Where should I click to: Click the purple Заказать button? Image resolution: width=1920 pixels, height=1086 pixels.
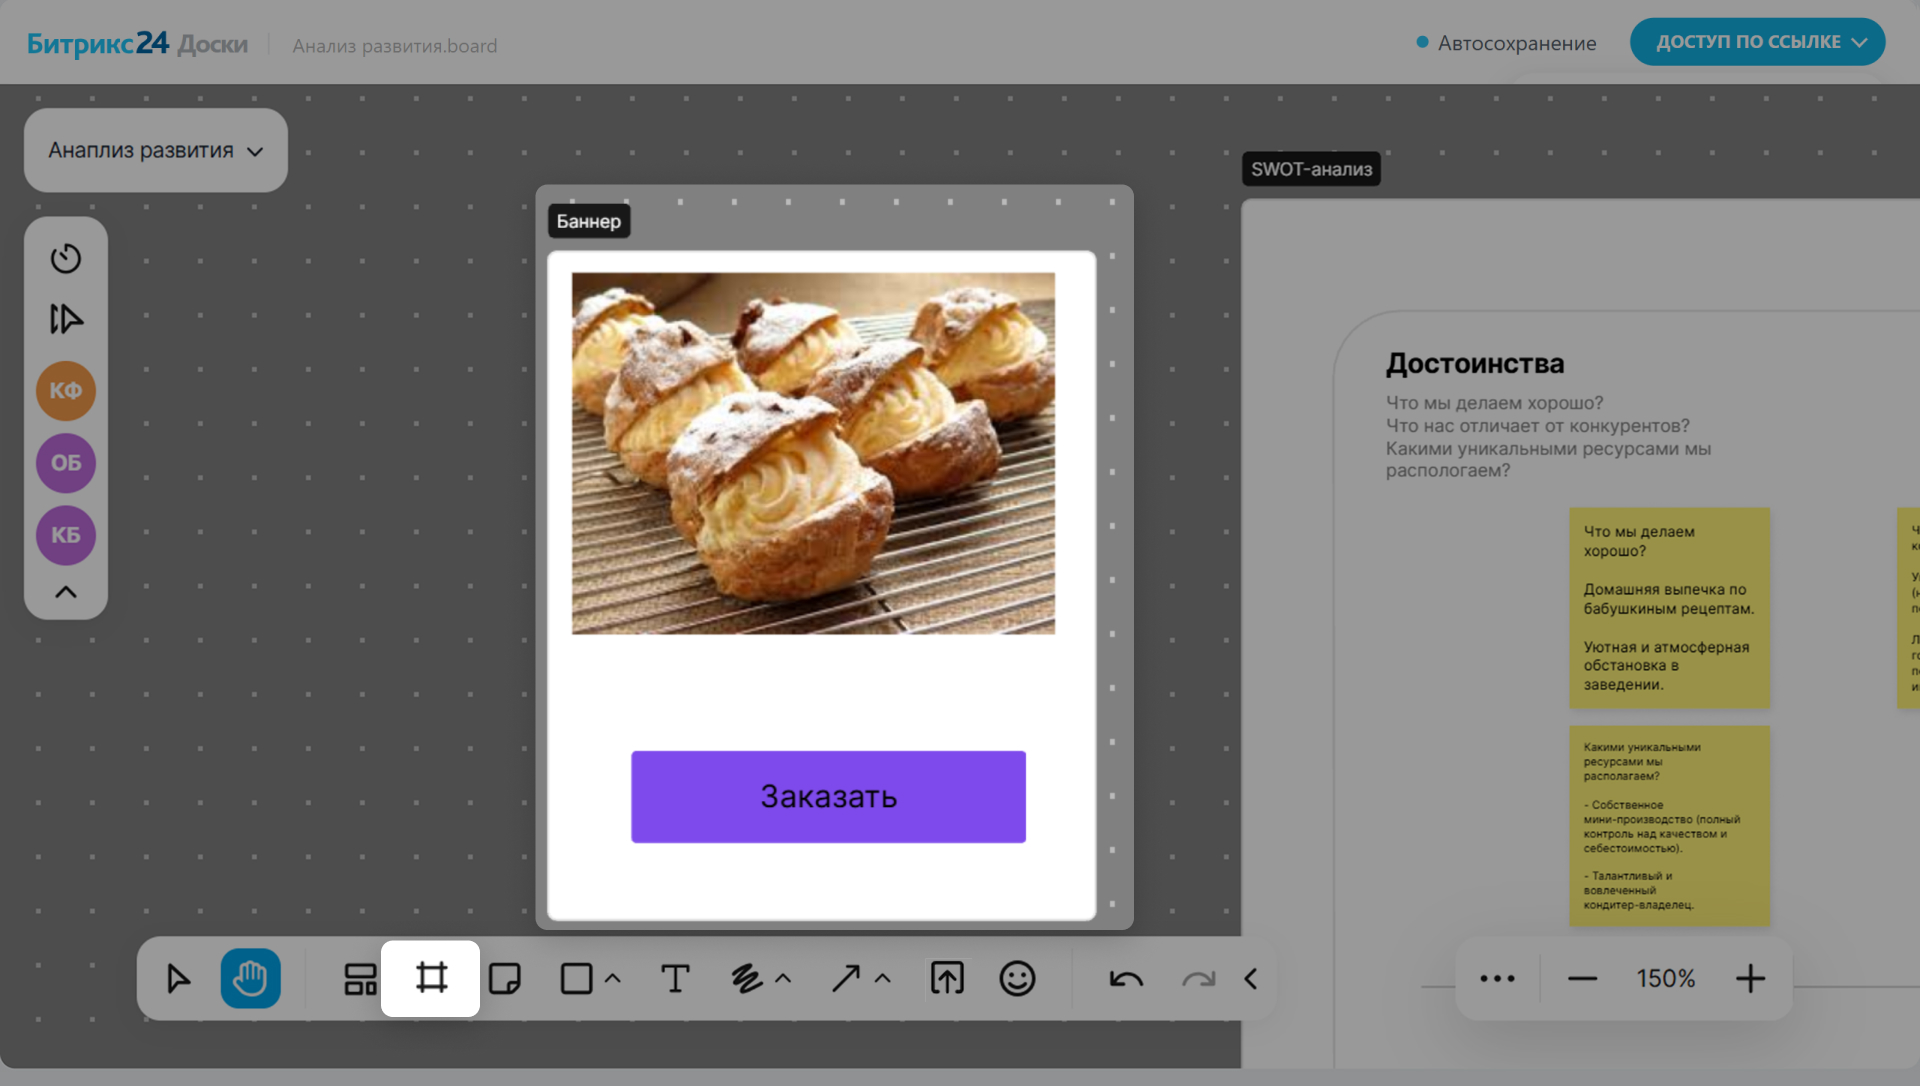click(x=828, y=796)
